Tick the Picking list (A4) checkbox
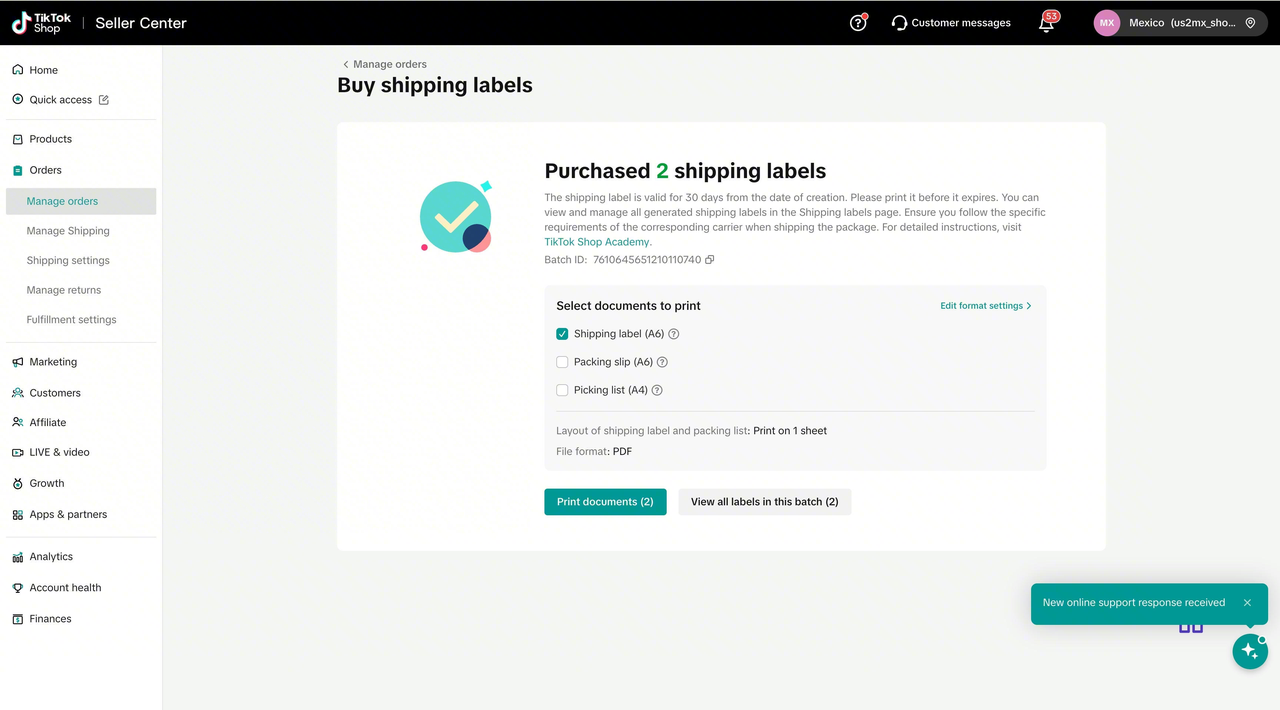Screen dimensions: 1280x710 click(x=562, y=390)
